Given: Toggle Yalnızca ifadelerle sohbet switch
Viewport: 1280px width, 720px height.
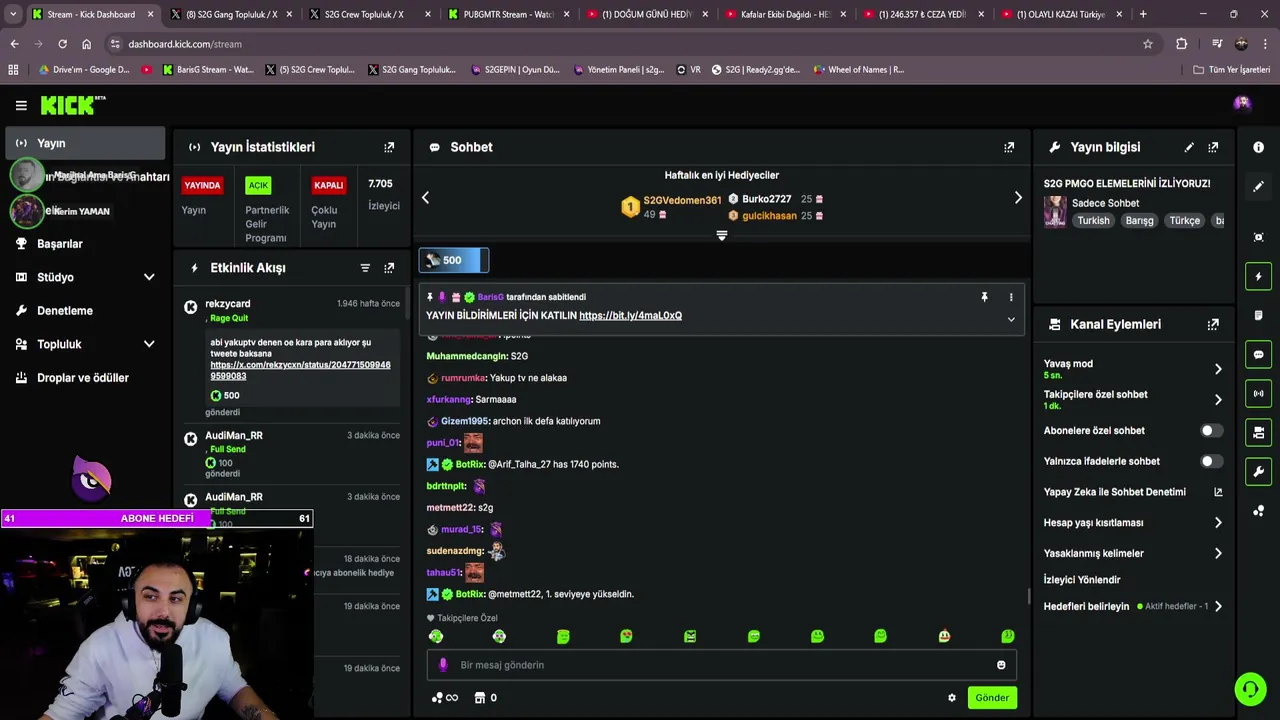Looking at the screenshot, I should click(x=1211, y=462).
